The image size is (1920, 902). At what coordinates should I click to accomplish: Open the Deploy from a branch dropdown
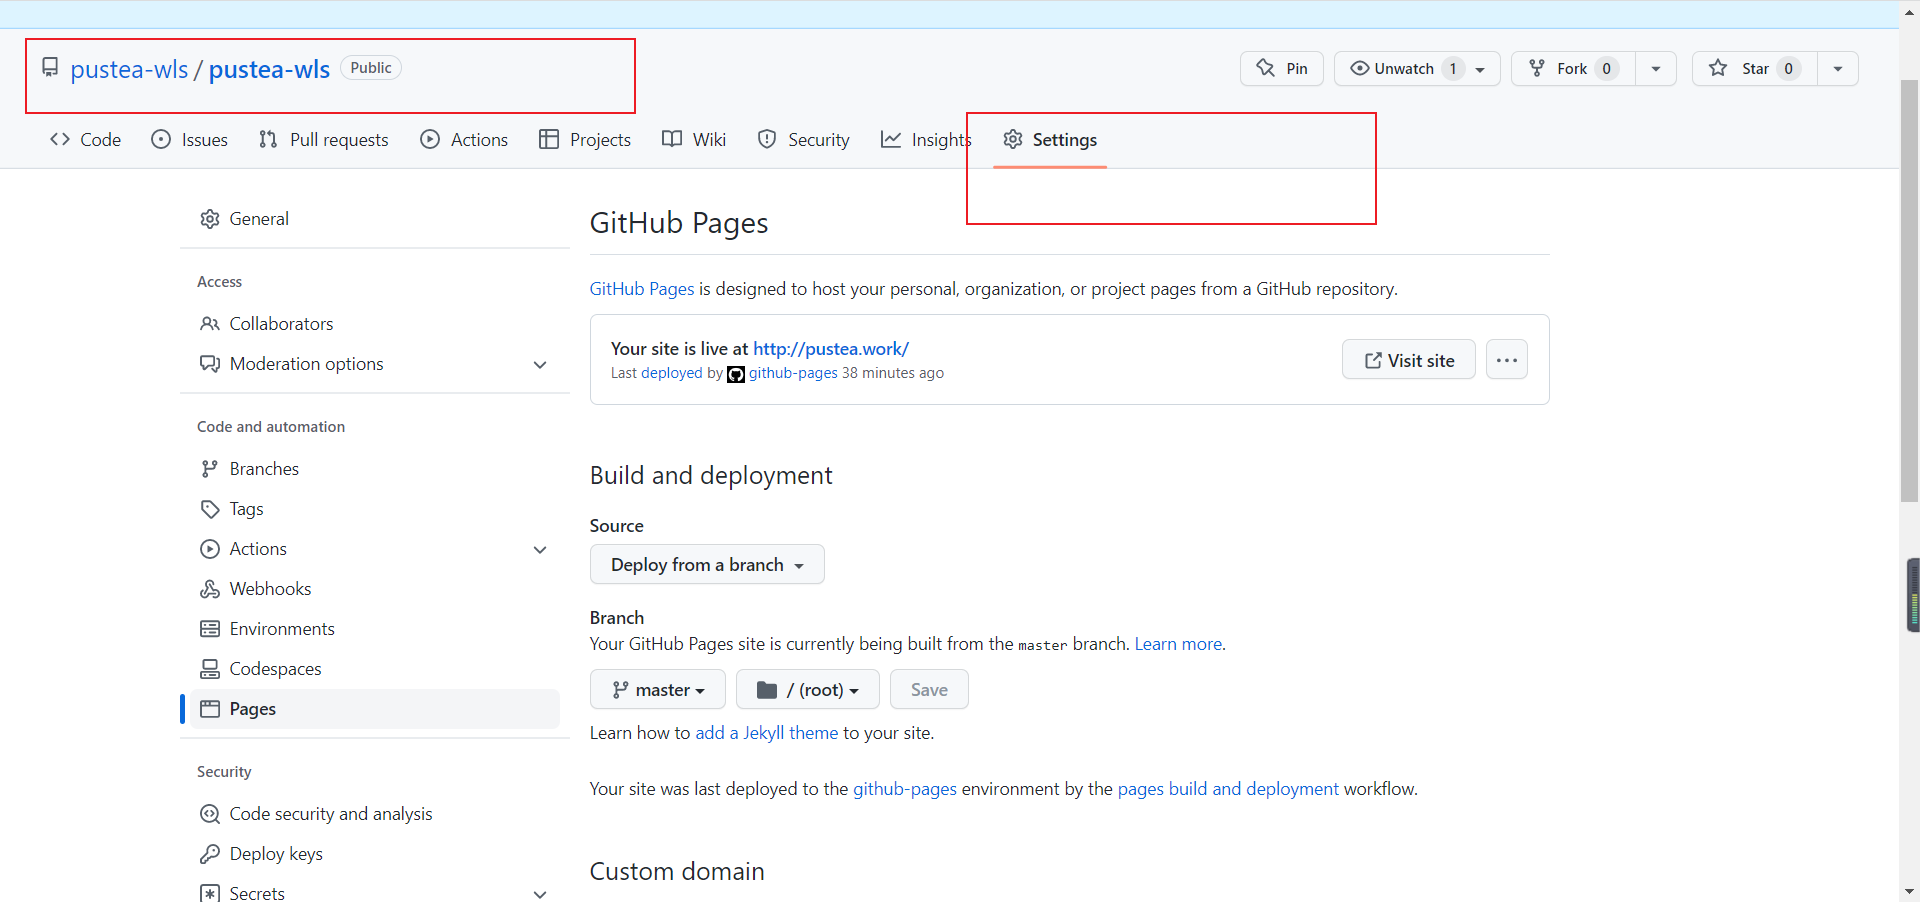tap(707, 565)
